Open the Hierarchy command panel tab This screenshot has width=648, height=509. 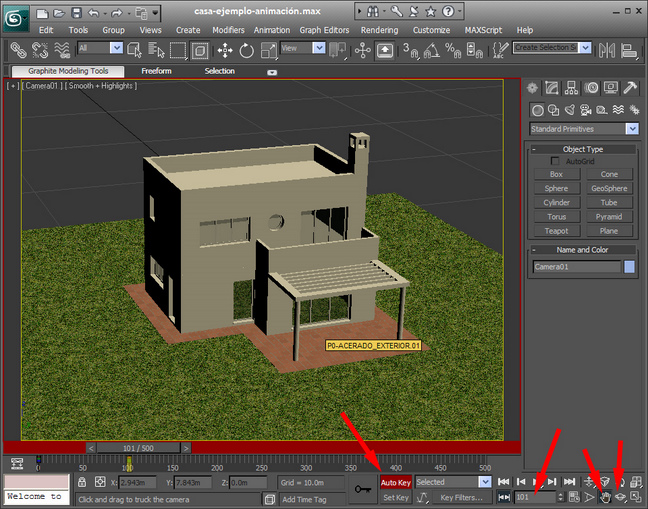(573, 88)
